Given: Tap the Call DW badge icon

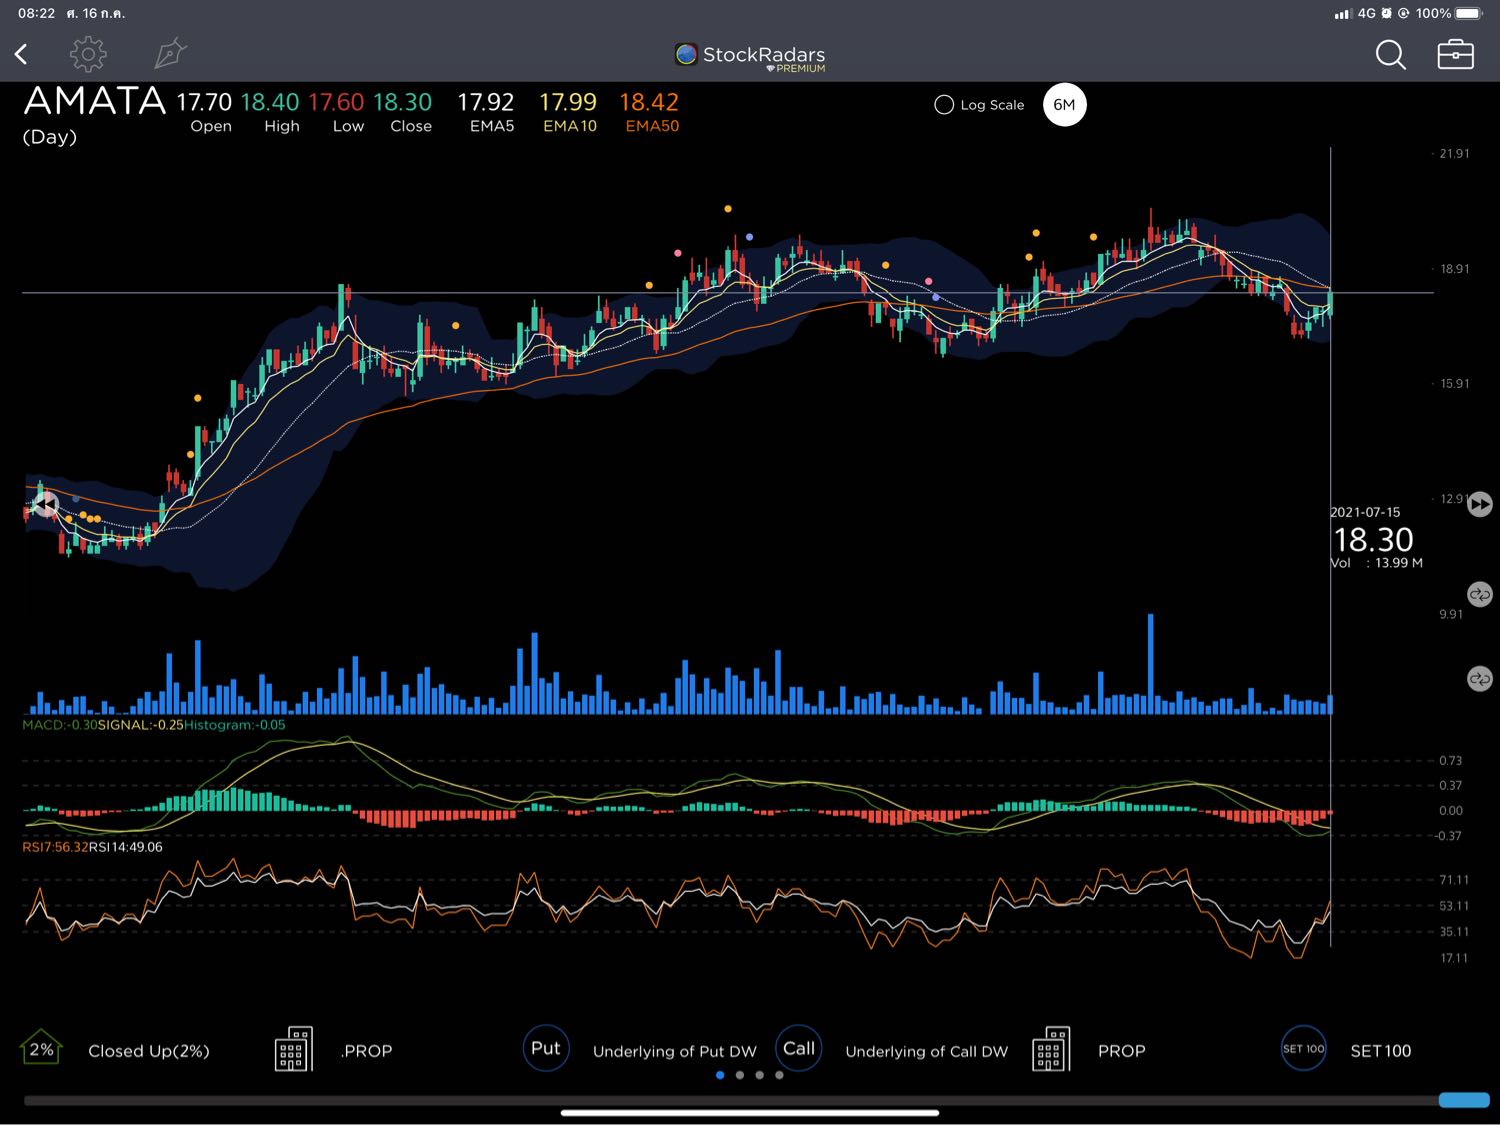Looking at the screenshot, I should [x=798, y=1049].
